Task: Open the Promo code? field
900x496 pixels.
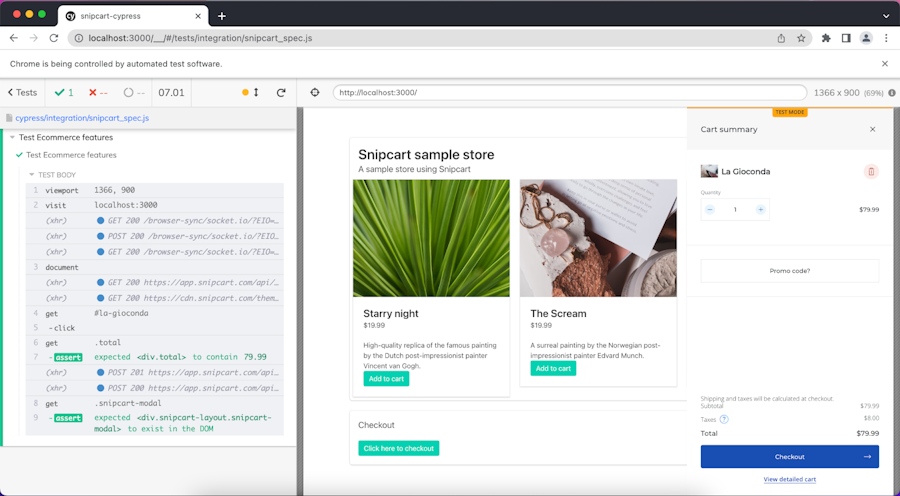Action: [x=789, y=271]
